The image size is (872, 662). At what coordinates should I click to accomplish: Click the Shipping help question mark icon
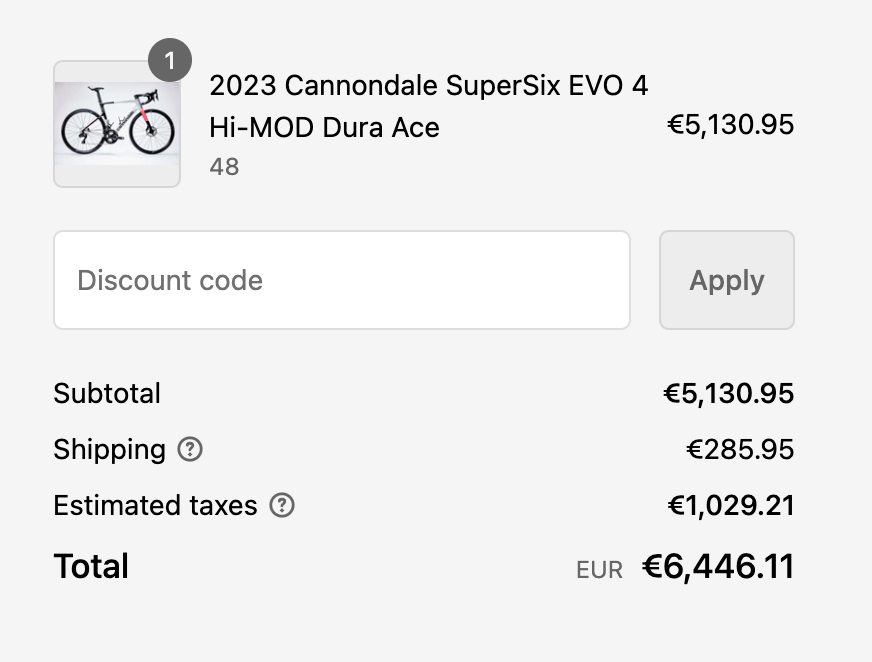pyautogui.click(x=190, y=450)
